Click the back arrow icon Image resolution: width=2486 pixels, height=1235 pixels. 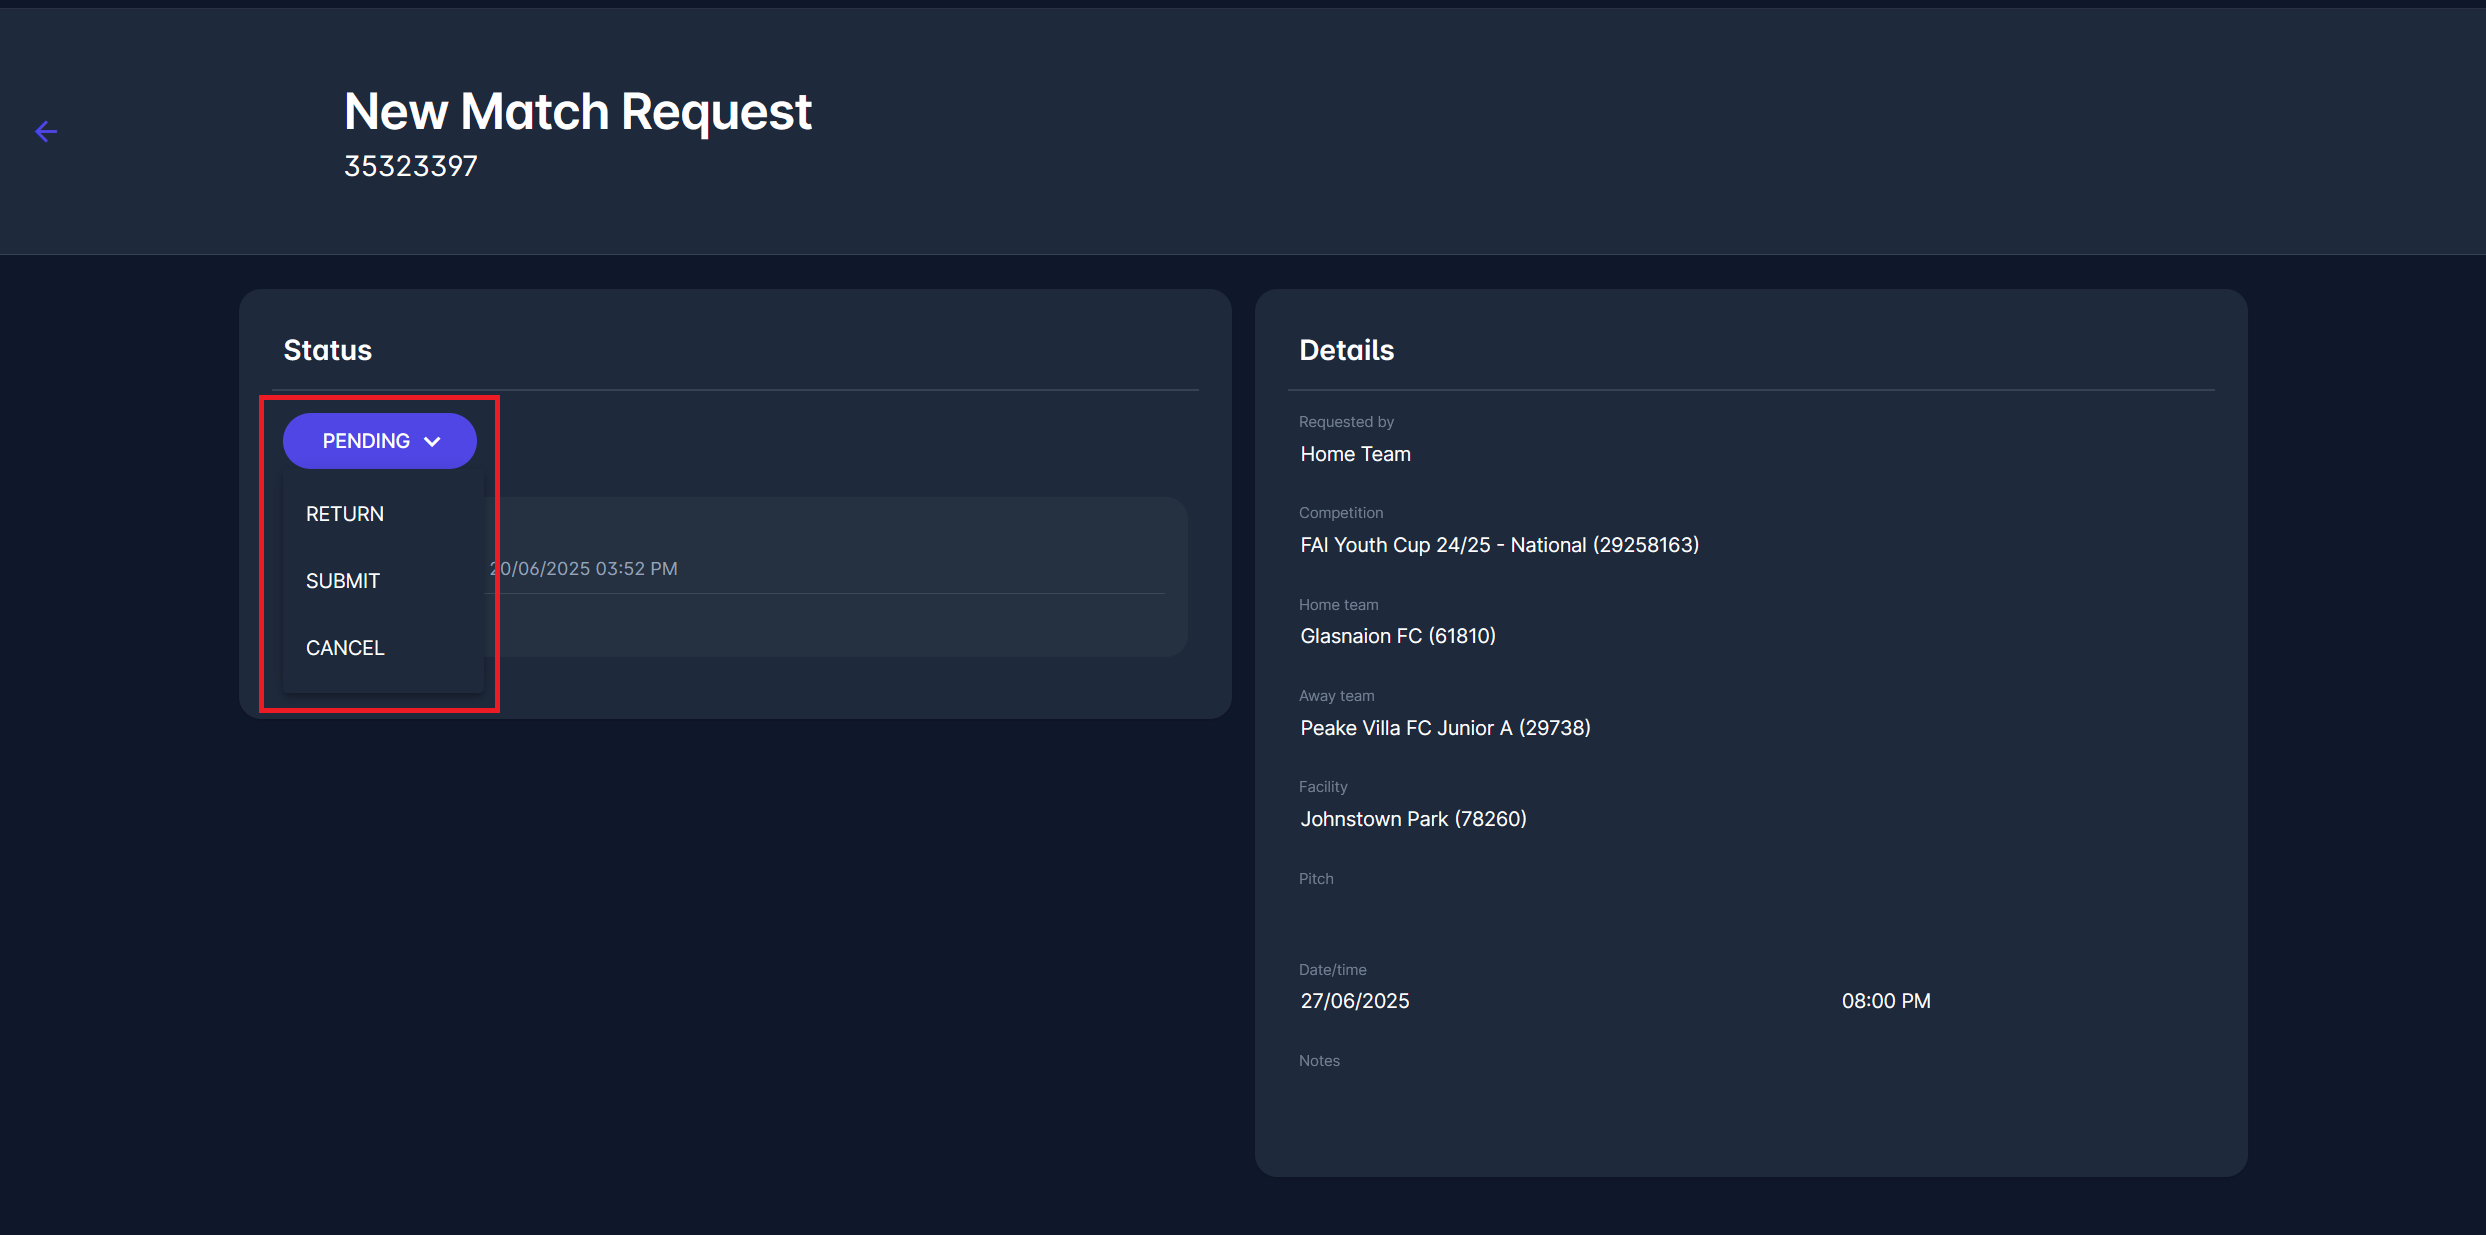point(46,131)
